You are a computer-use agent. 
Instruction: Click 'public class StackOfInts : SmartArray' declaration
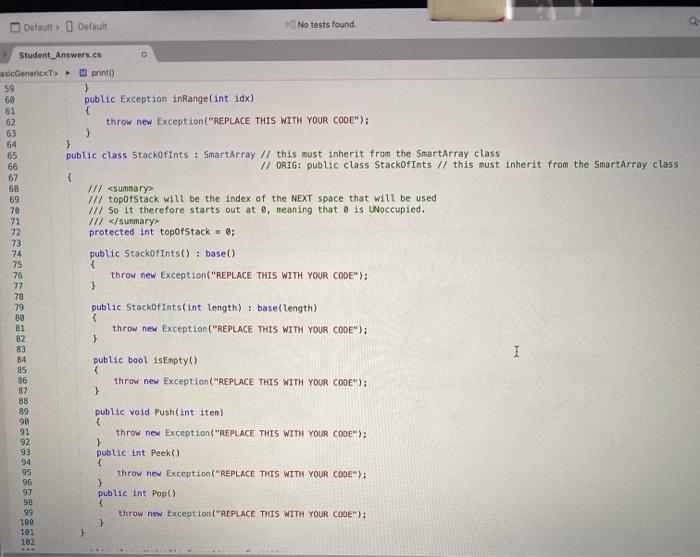pos(161,155)
